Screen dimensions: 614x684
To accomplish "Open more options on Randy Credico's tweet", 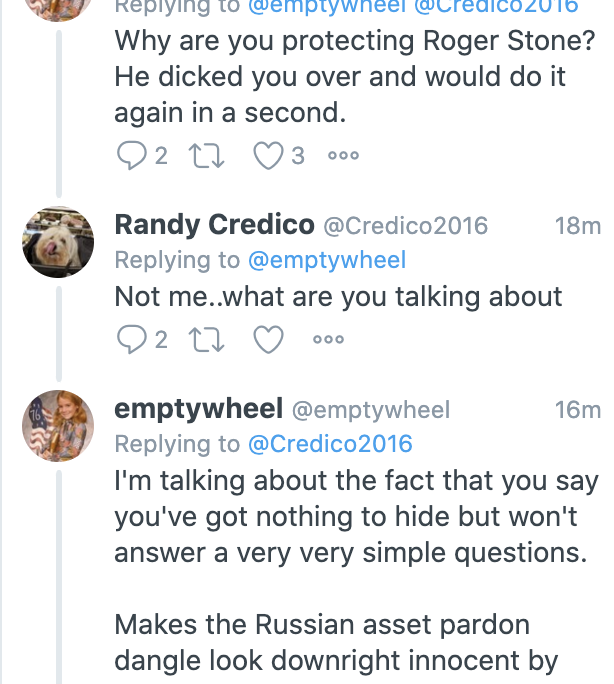I will click(328, 340).
